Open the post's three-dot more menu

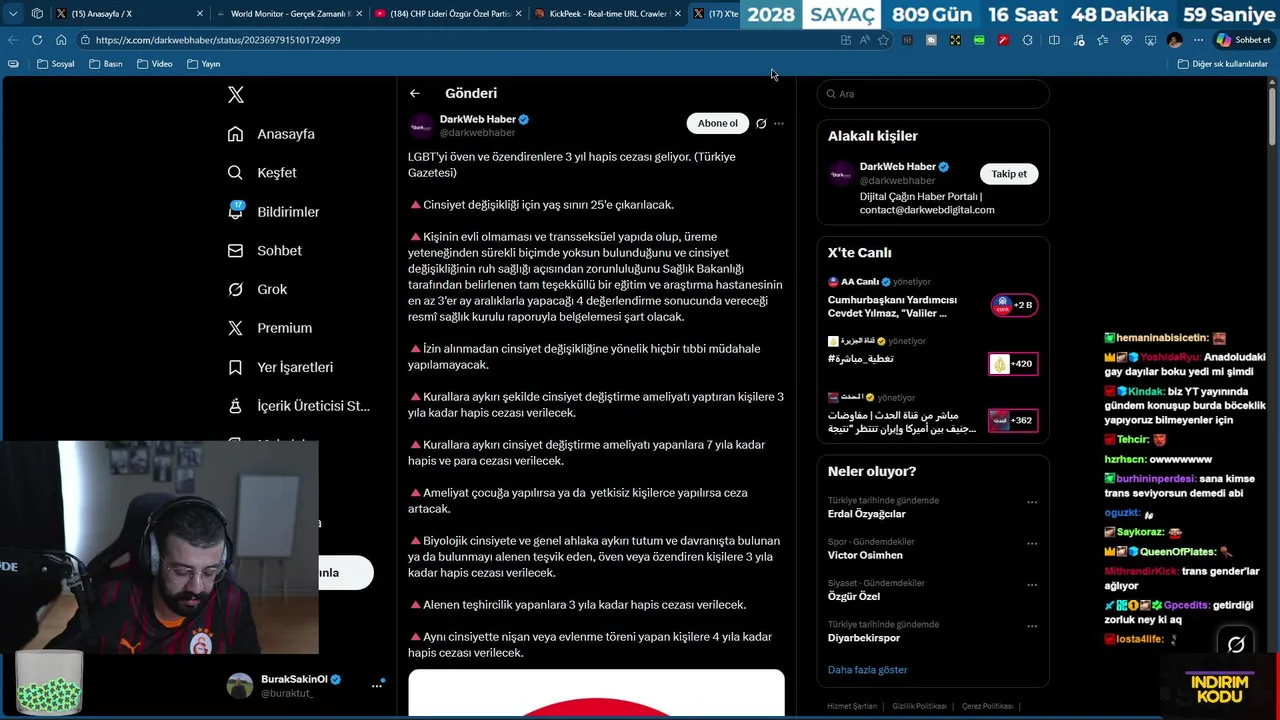tap(779, 123)
